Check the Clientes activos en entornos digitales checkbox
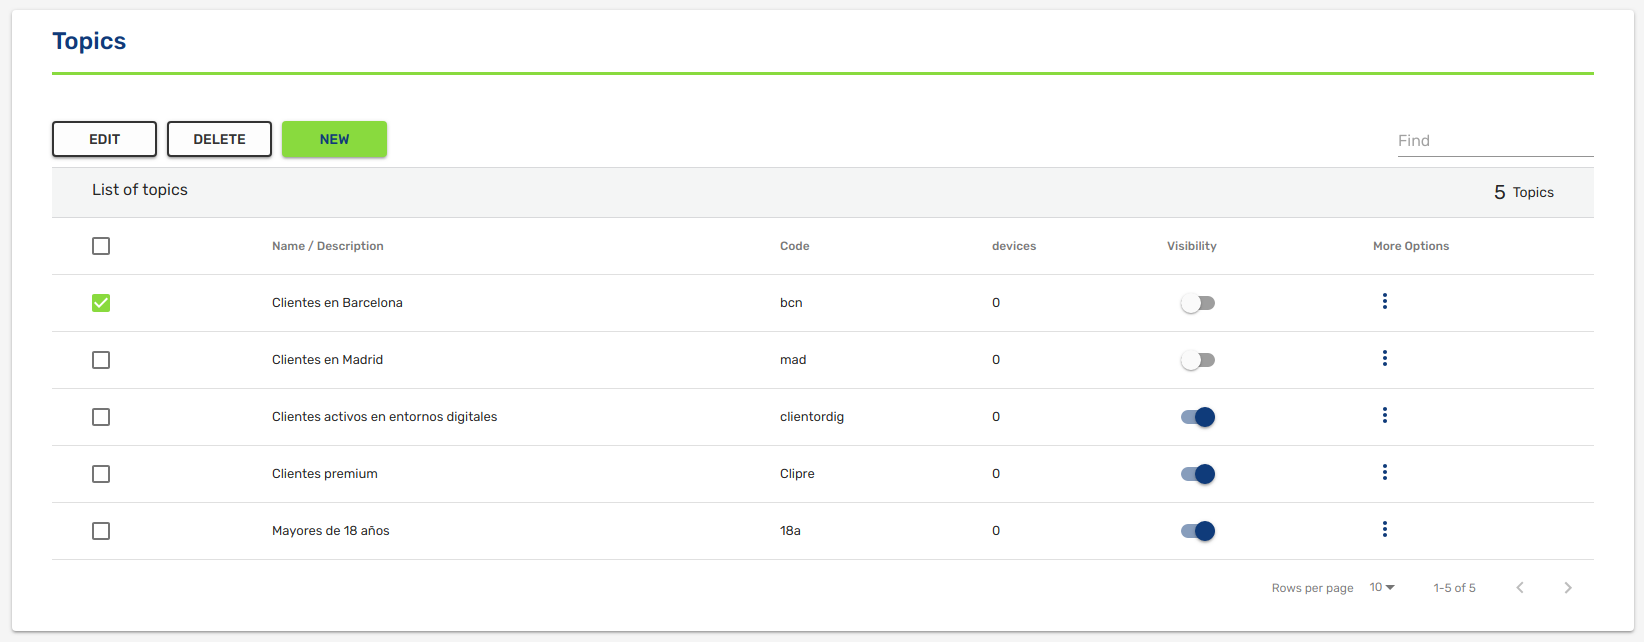 (101, 417)
